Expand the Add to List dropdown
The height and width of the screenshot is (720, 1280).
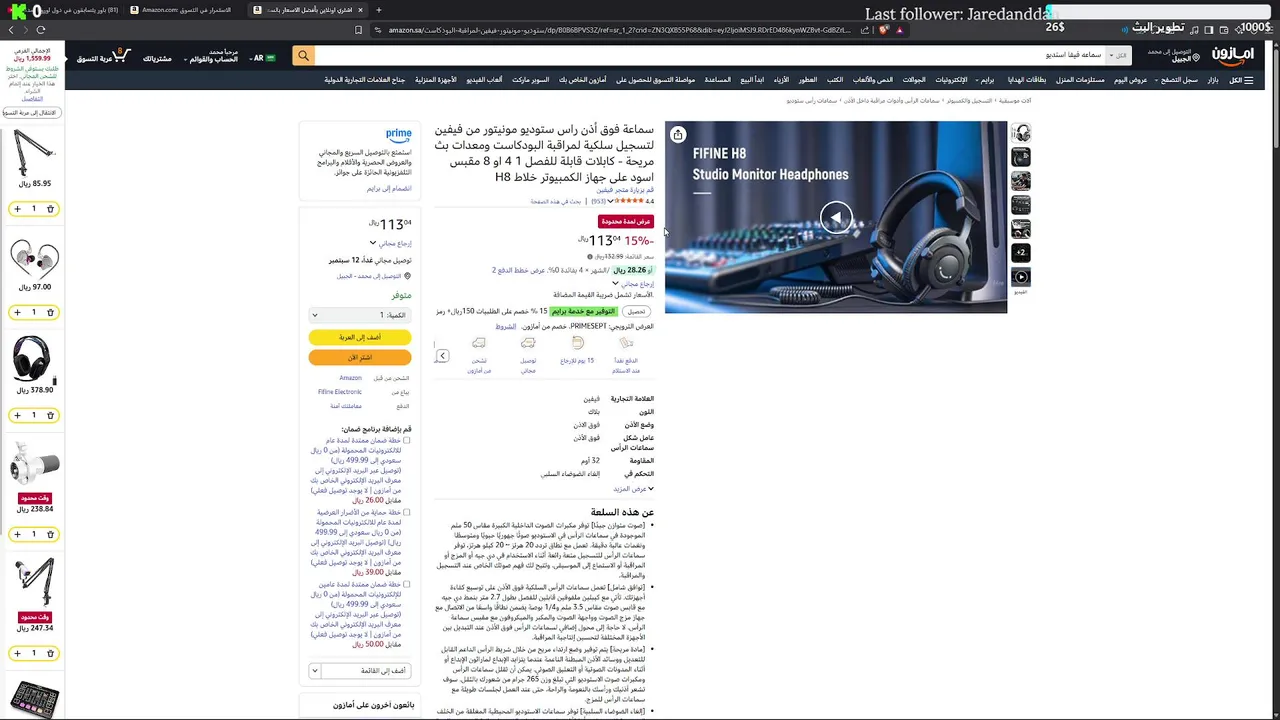click(314, 671)
